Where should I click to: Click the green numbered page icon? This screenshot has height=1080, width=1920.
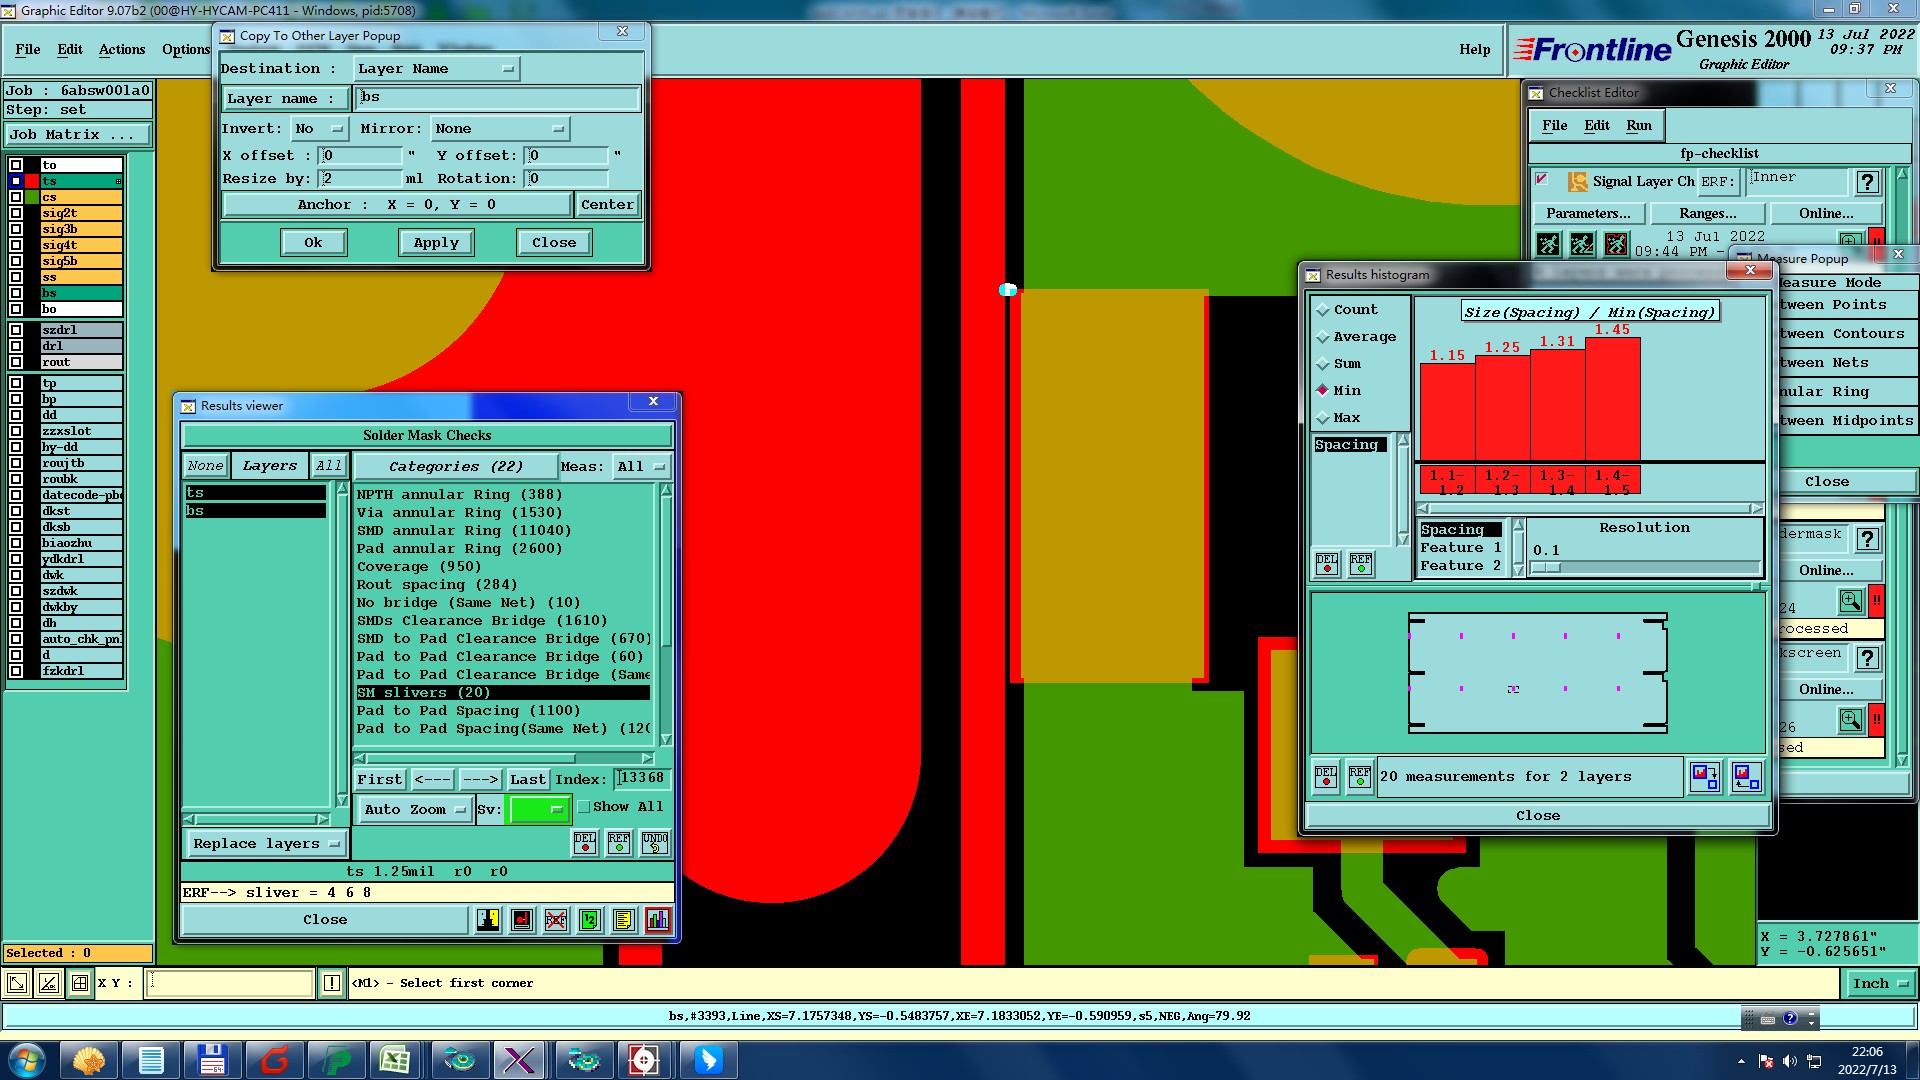[x=590, y=920]
